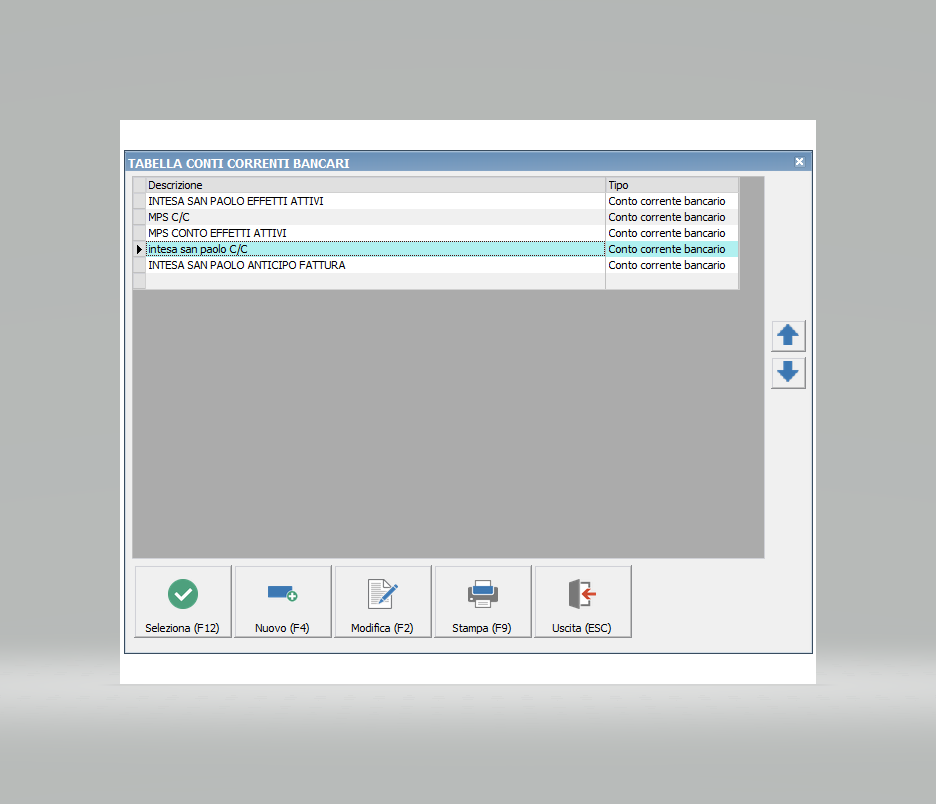This screenshot has height=804, width=936.
Task: Print the list with Stampa (F9)
Action: (482, 602)
